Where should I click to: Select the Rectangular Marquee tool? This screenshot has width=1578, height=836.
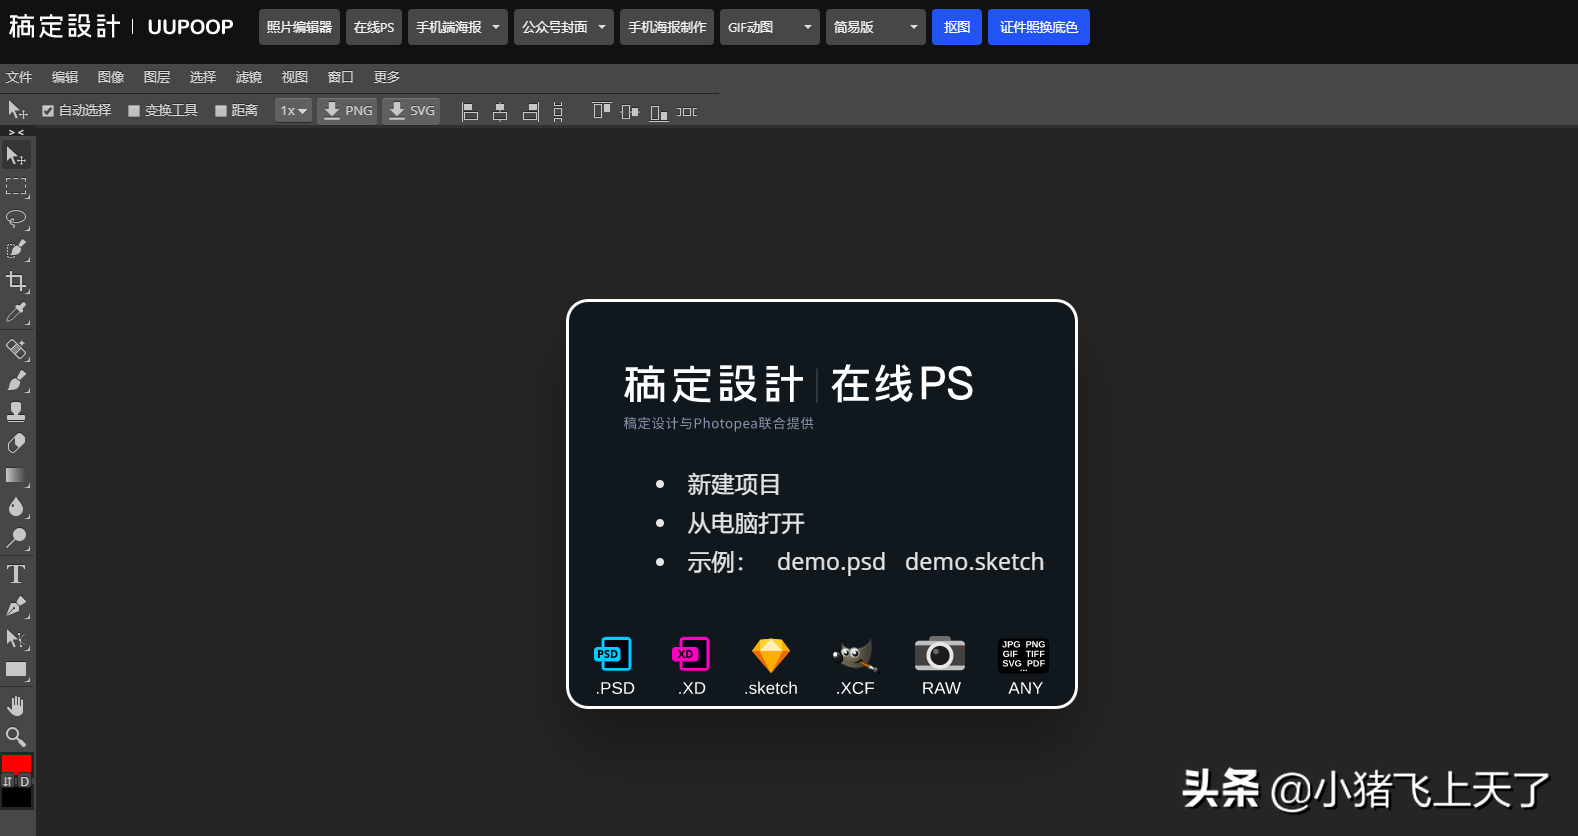16,187
